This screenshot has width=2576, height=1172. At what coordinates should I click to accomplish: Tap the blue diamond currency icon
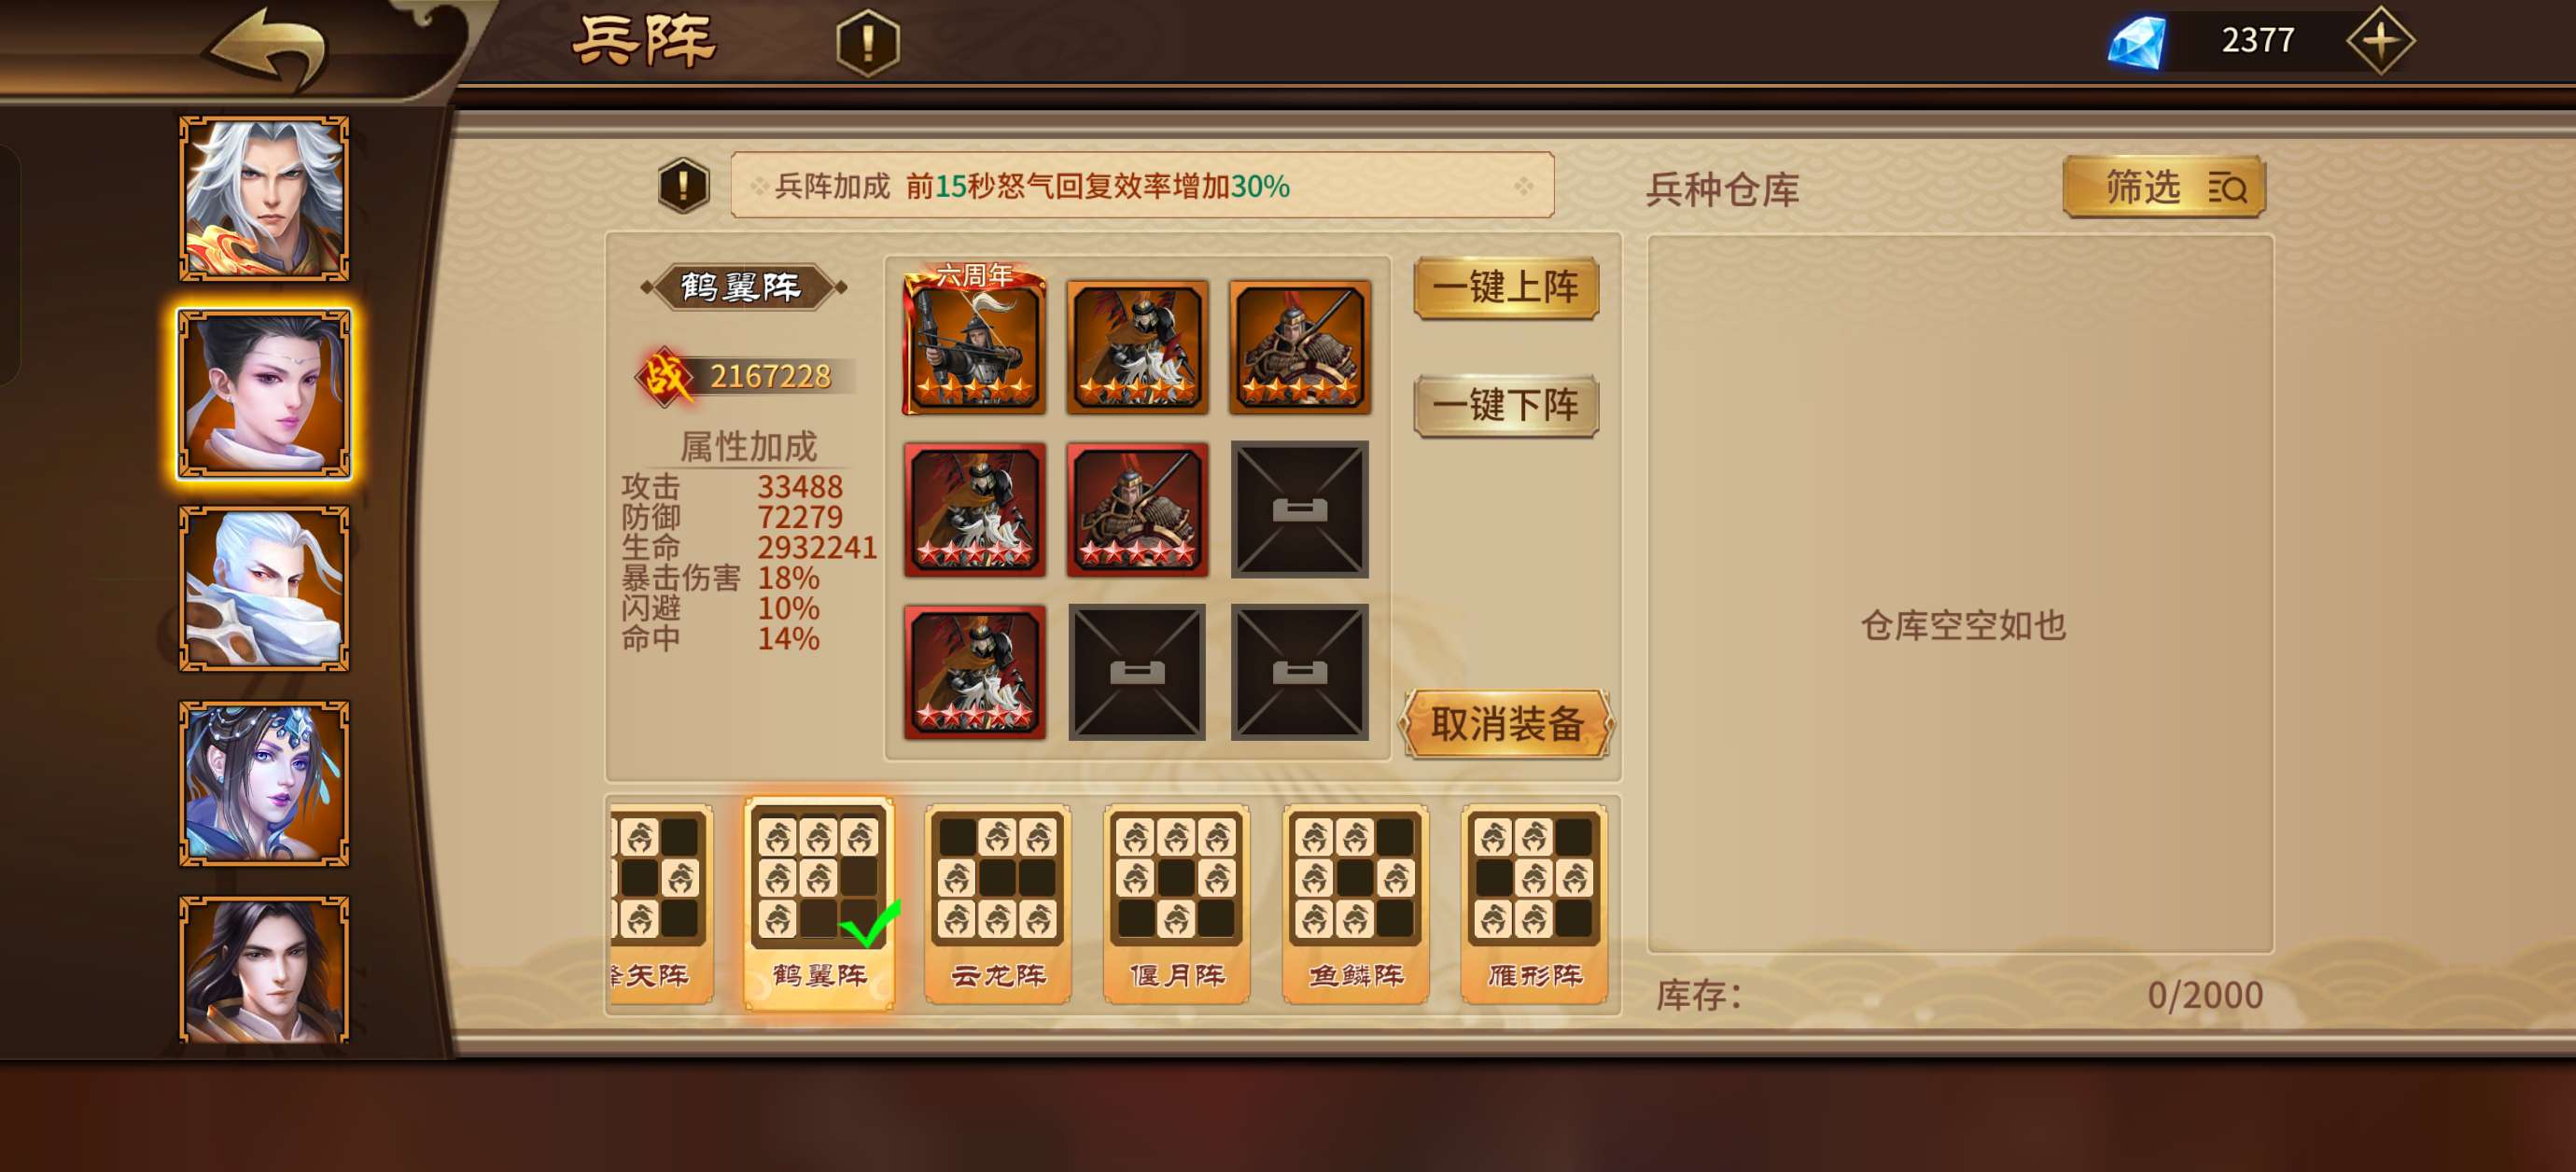(x=2137, y=42)
